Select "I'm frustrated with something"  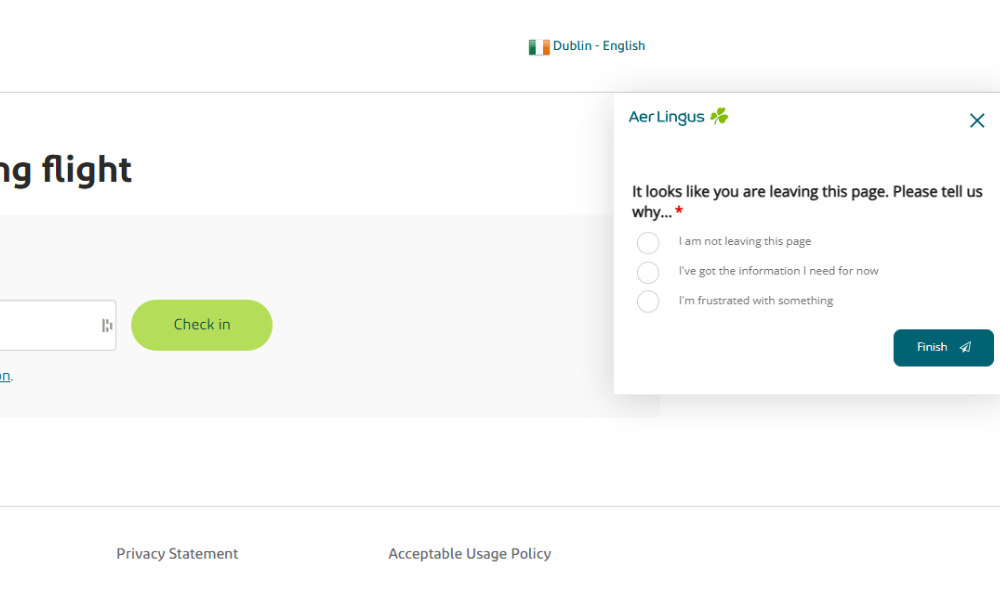[x=648, y=301]
